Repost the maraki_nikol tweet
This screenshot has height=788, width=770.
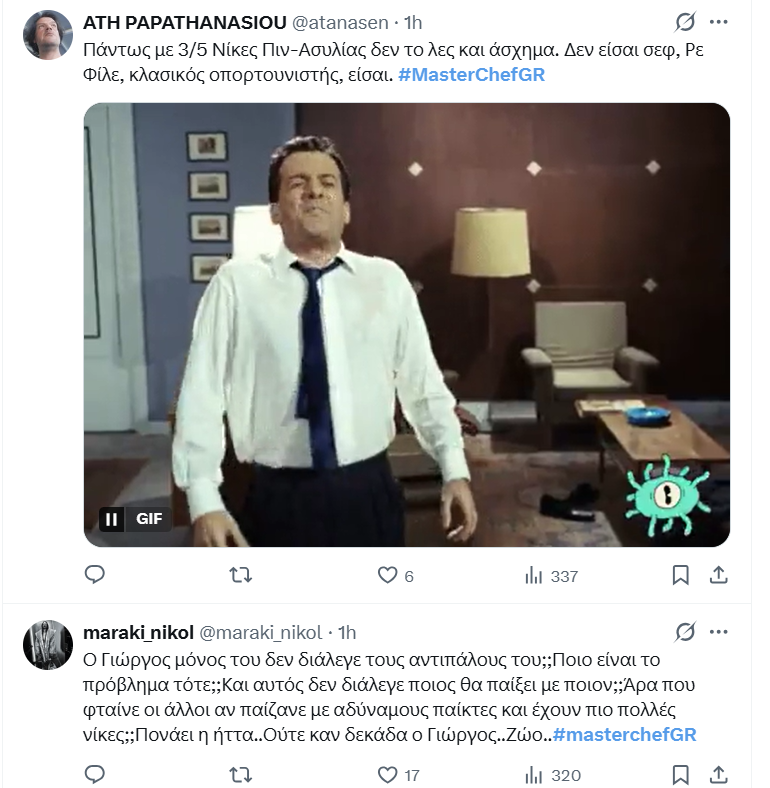coord(241,774)
